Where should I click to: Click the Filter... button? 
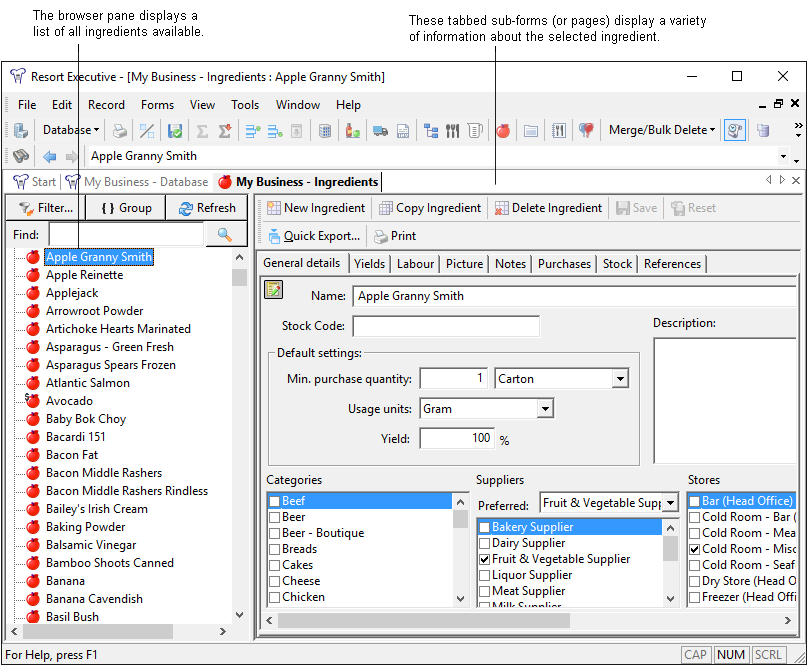coord(45,208)
